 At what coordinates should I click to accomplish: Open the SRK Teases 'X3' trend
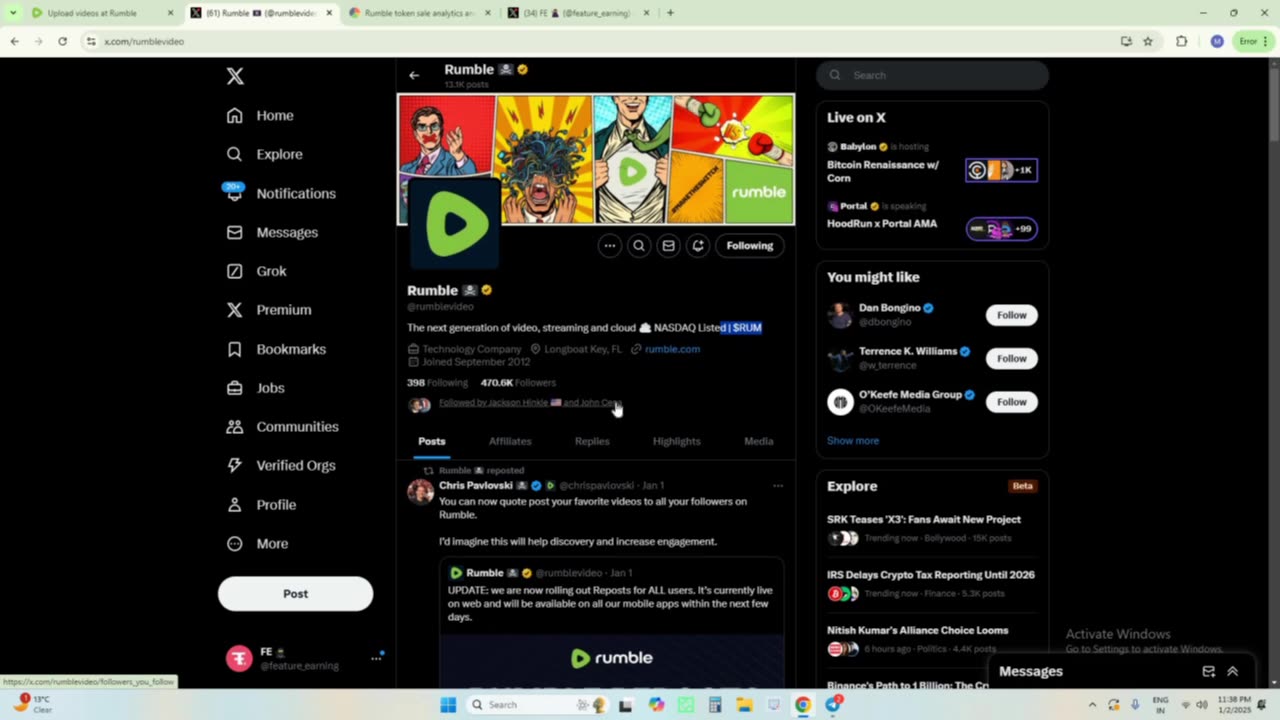click(x=932, y=528)
